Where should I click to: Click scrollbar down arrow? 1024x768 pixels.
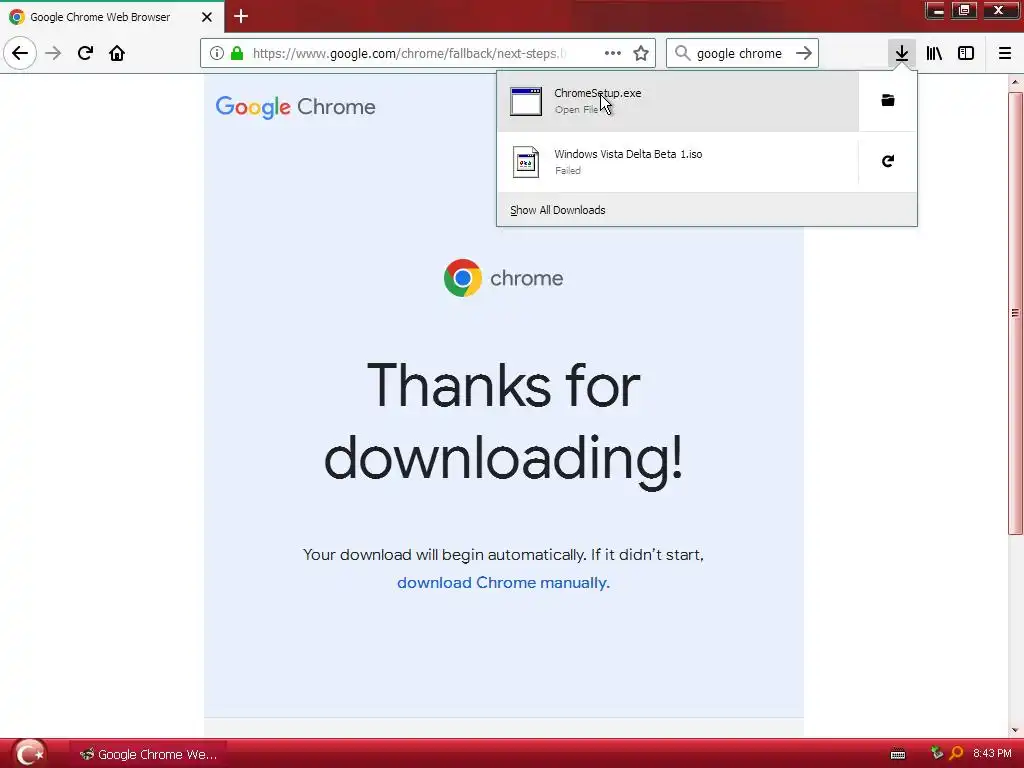tap(1016, 730)
